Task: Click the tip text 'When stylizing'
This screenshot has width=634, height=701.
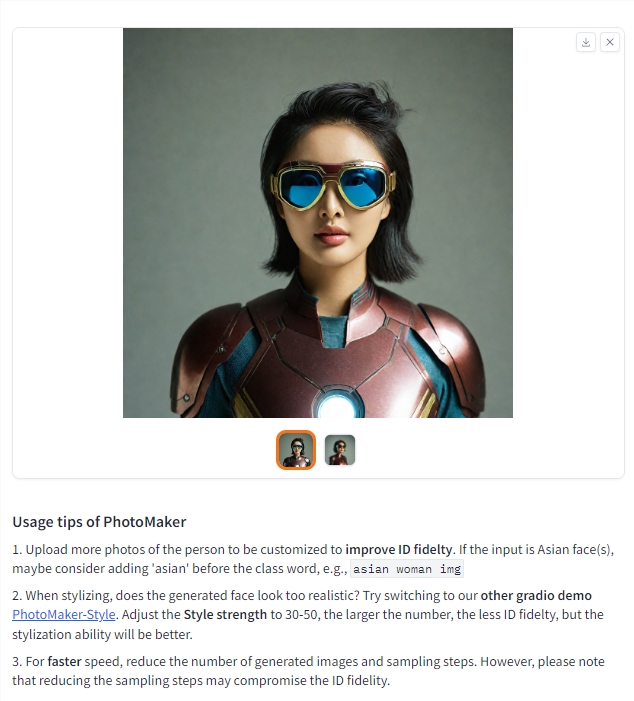Action: pyautogui.click(x=69, y=595)
